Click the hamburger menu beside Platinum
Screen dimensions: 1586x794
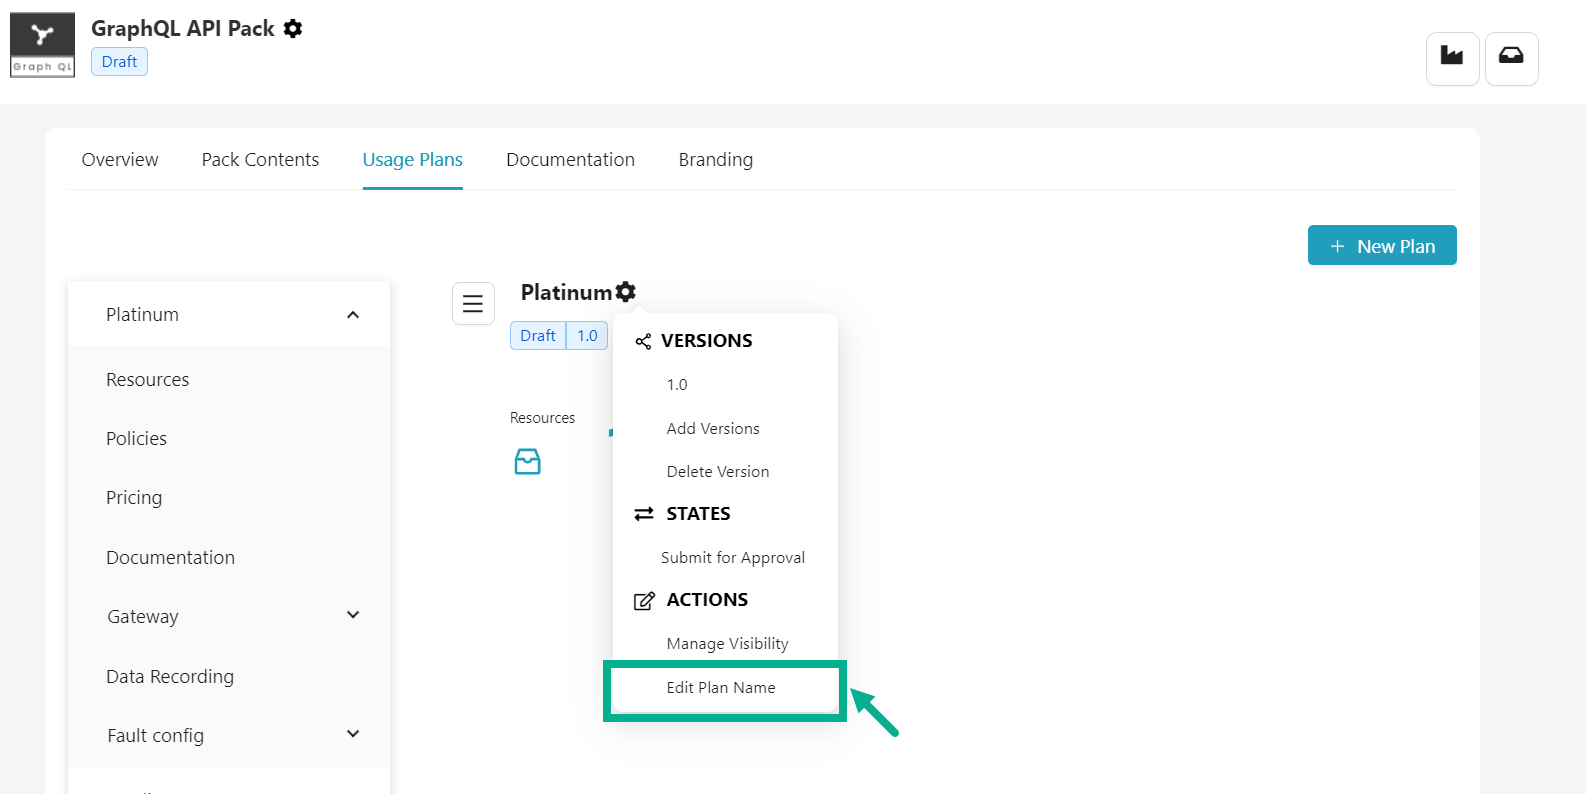(473, 304)
